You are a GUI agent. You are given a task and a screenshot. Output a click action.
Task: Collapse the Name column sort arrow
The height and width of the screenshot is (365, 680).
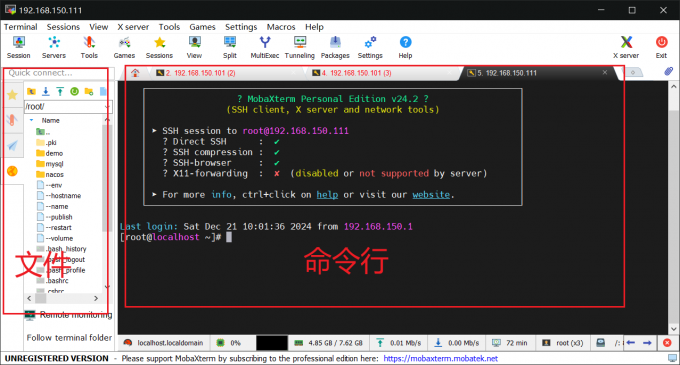31,120
